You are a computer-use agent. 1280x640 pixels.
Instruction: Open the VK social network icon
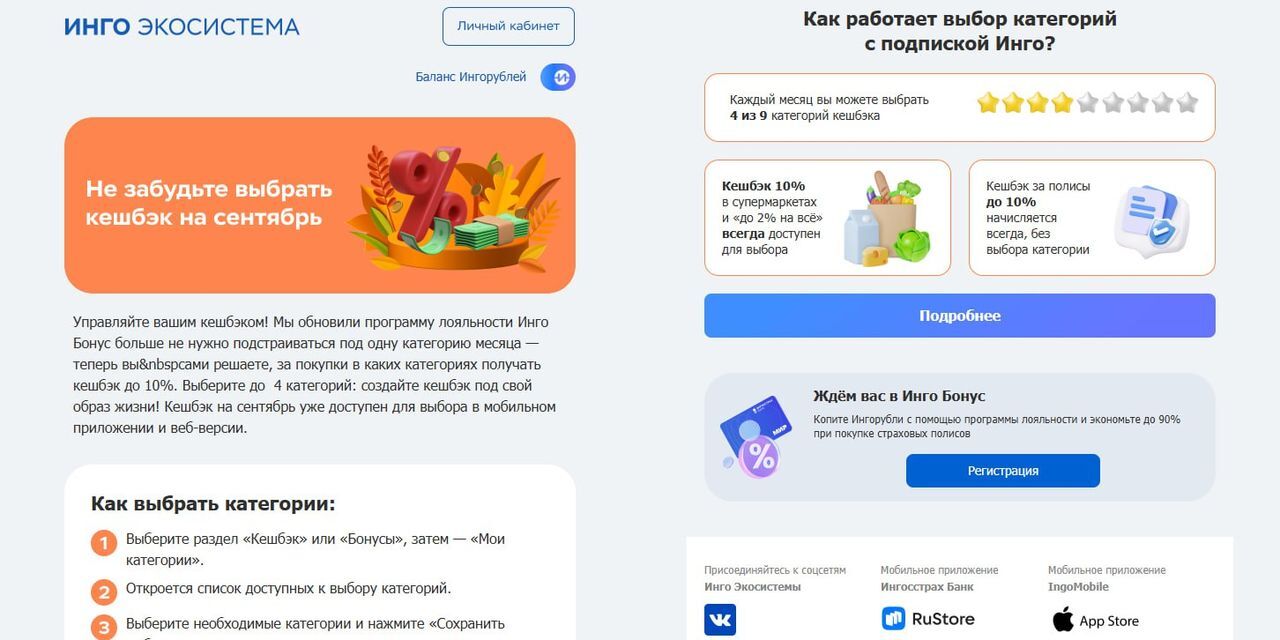pos(720,620)
